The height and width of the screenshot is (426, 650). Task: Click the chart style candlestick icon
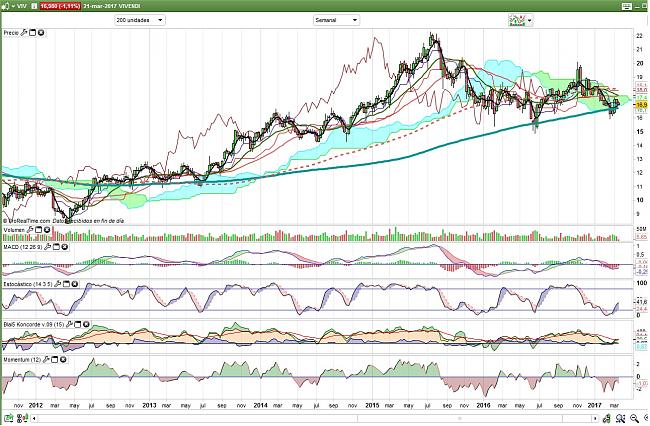(x=517, y=20)
